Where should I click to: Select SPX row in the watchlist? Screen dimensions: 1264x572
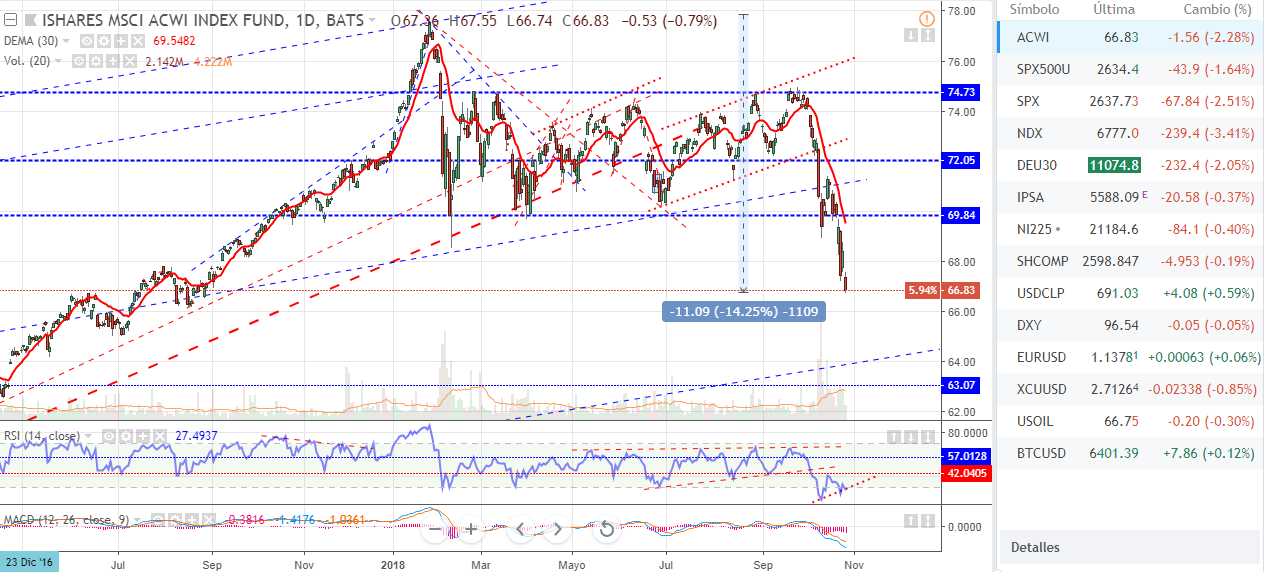tap(1130, 101)
